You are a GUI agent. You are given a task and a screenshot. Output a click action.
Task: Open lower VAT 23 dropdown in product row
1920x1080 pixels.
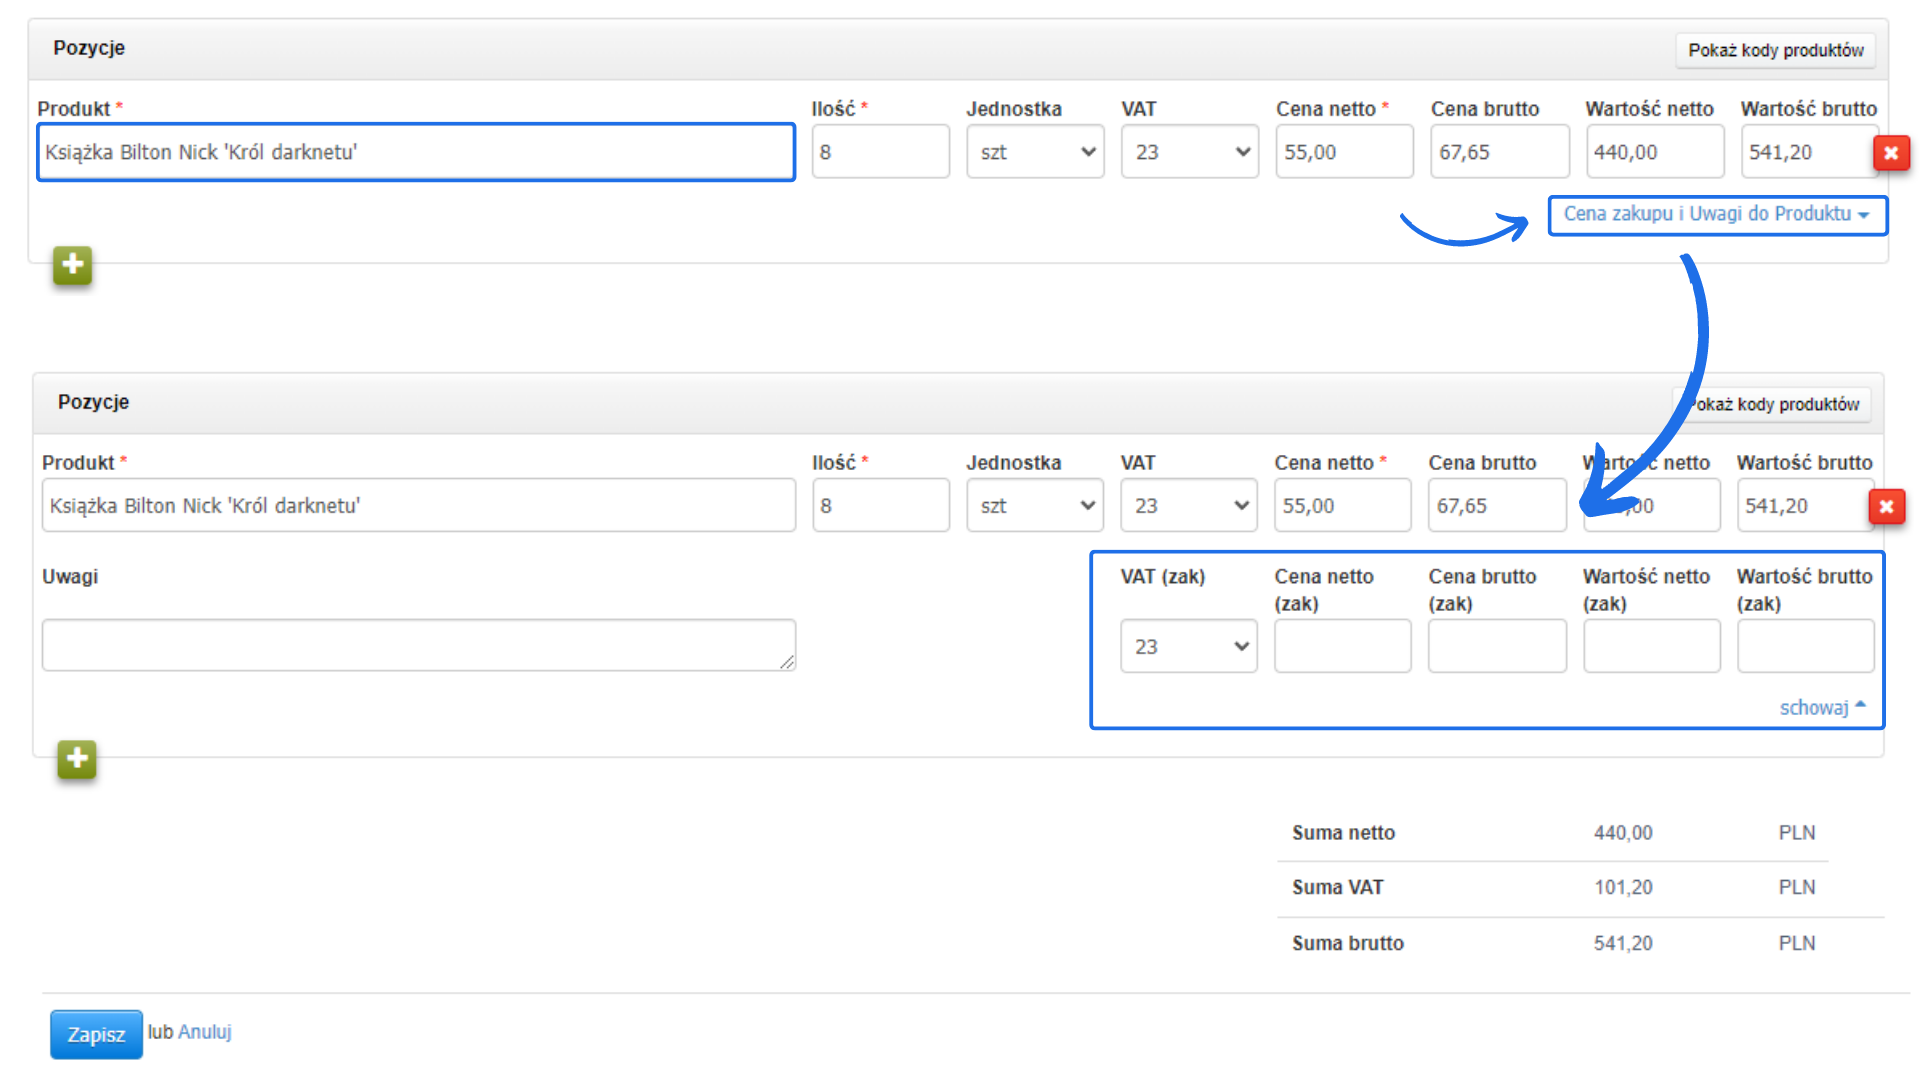click(1188, 506)
